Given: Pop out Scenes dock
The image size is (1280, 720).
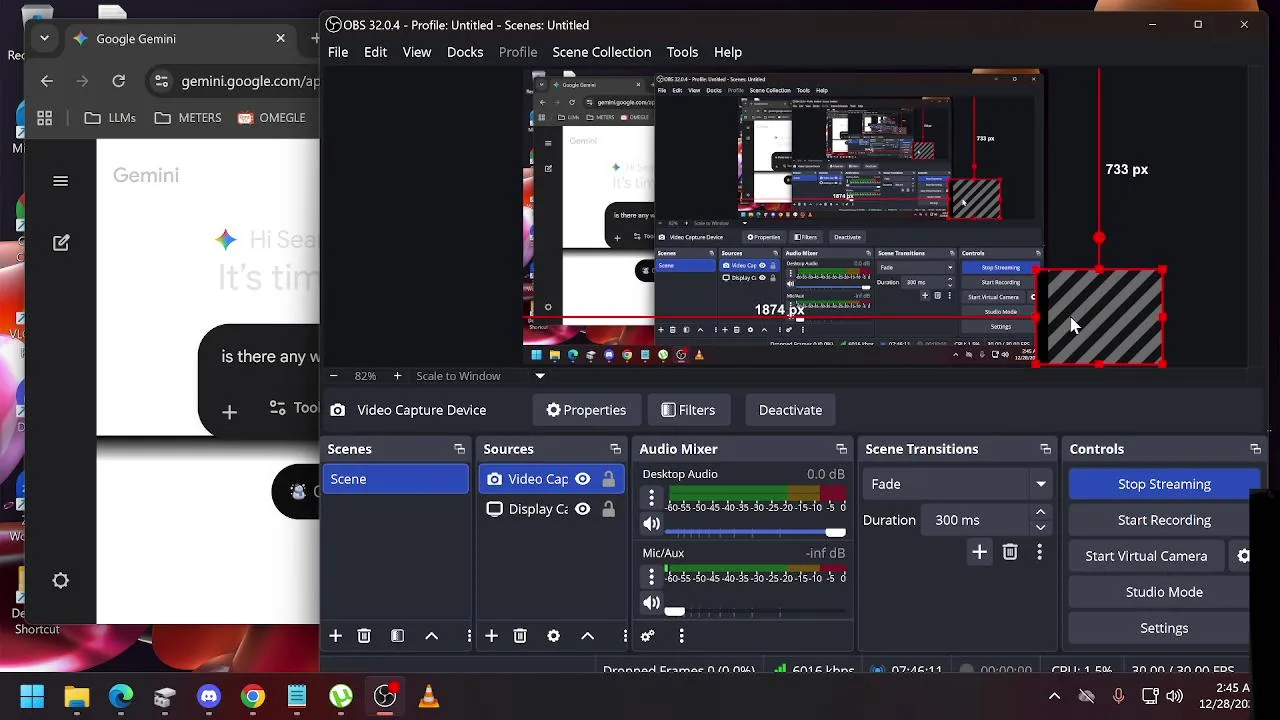Looking at the screenshot, I should click(459, 449).
